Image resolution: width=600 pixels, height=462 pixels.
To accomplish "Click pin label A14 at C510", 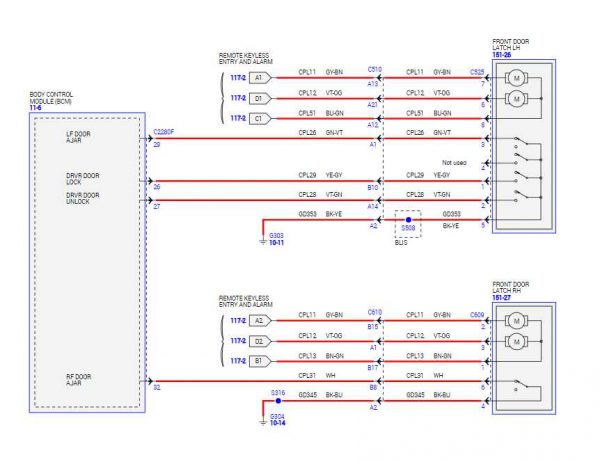I will tap(373, 207).
